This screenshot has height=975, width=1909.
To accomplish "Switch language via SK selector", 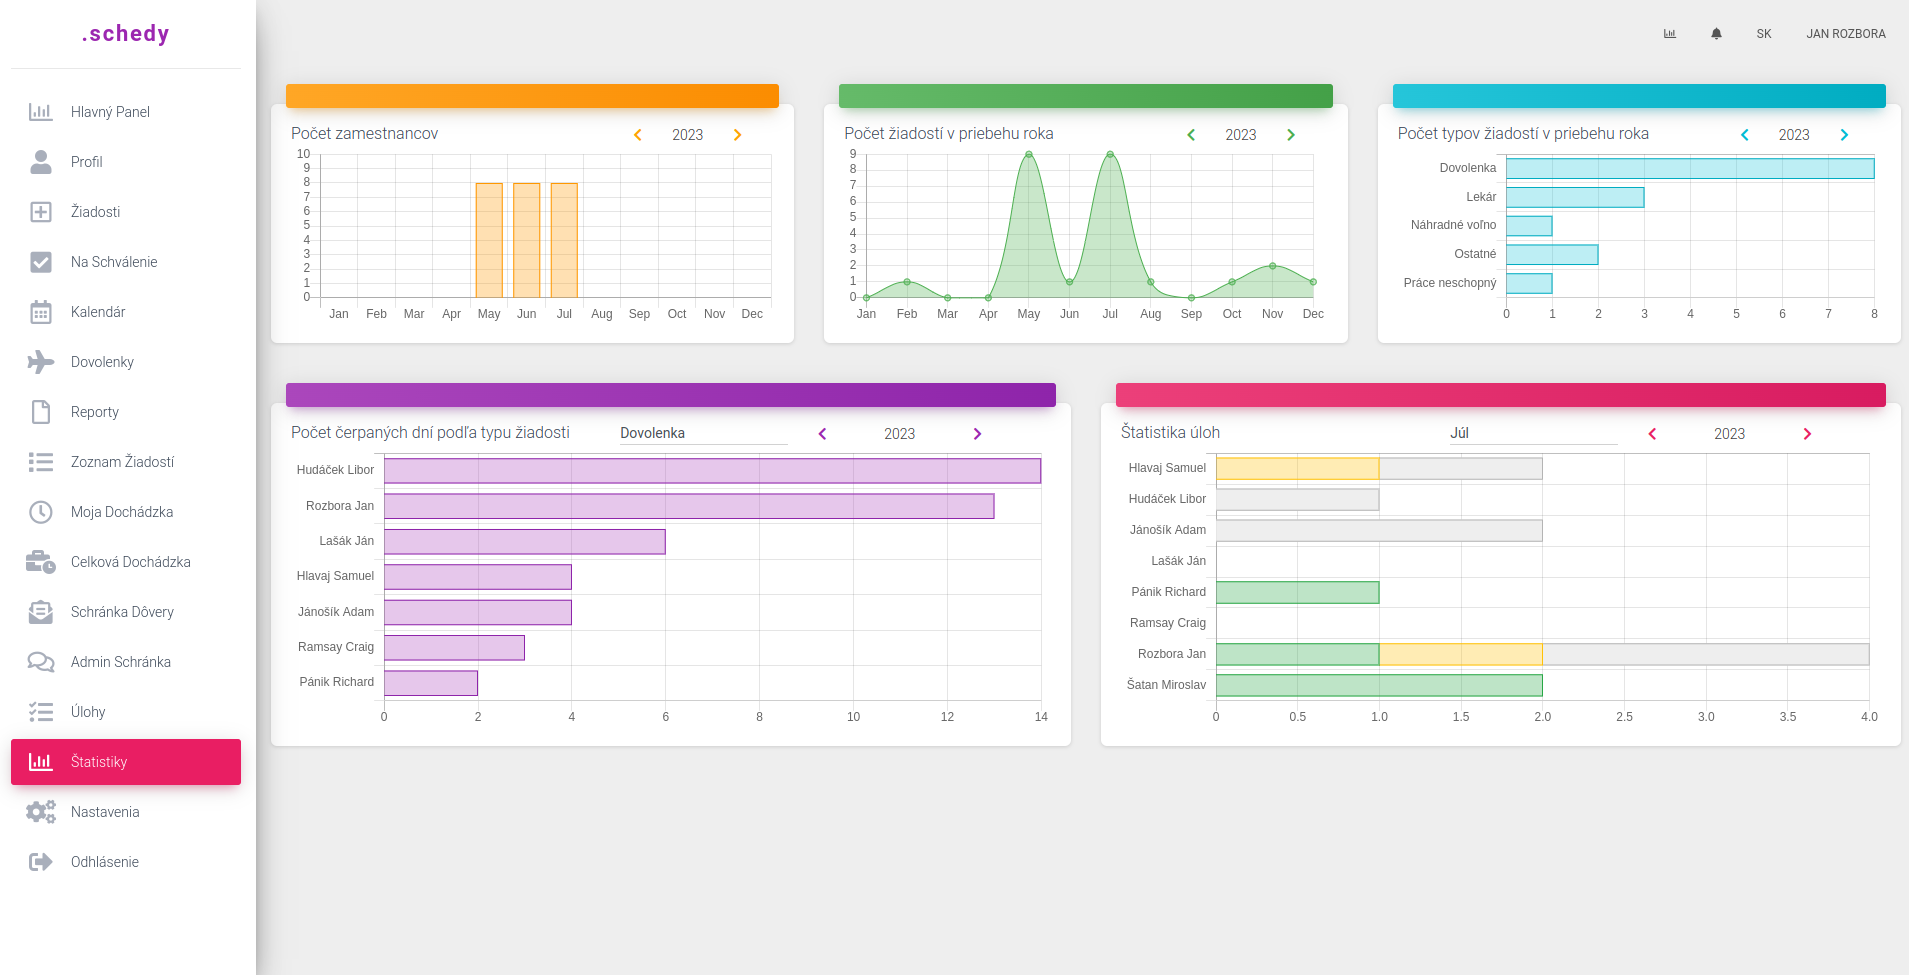I will tap(1764, 34).
